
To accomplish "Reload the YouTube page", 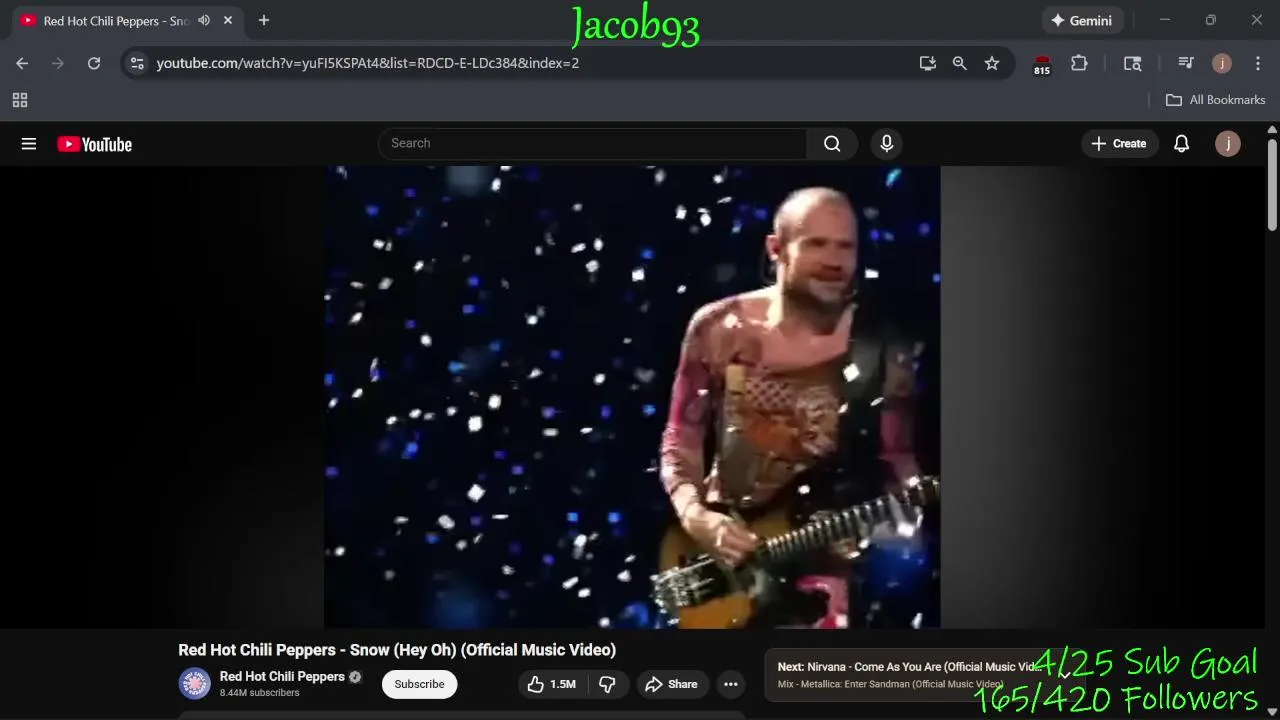I will pyautogui.click(x=94, y=63).
